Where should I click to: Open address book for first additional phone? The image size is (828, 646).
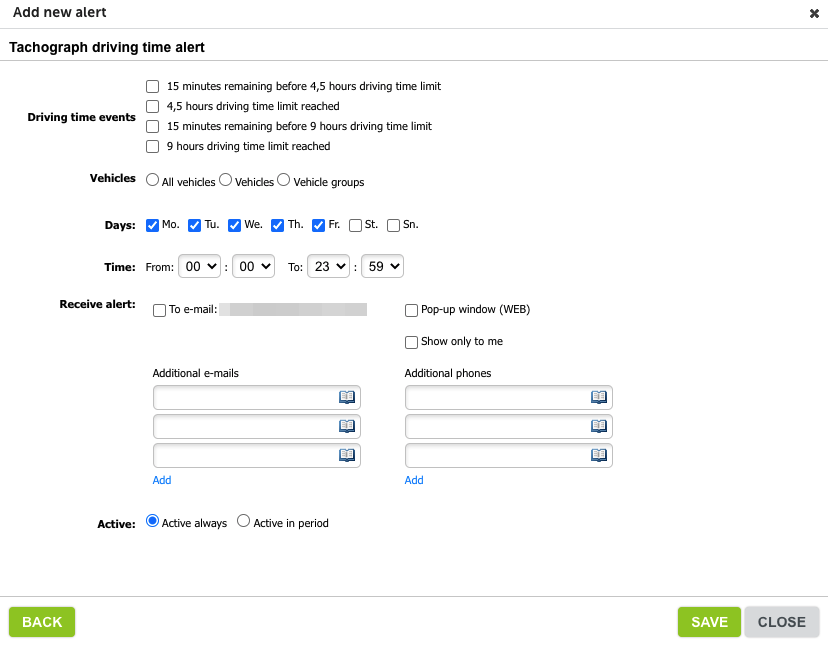[599, 397]
